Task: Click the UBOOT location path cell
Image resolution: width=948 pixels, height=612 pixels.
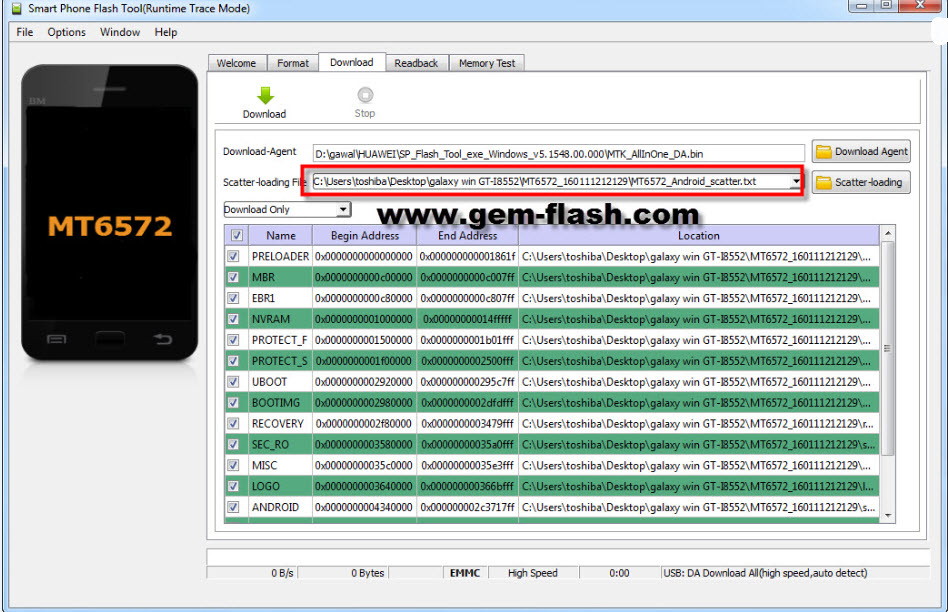Action: click(698, 382)
